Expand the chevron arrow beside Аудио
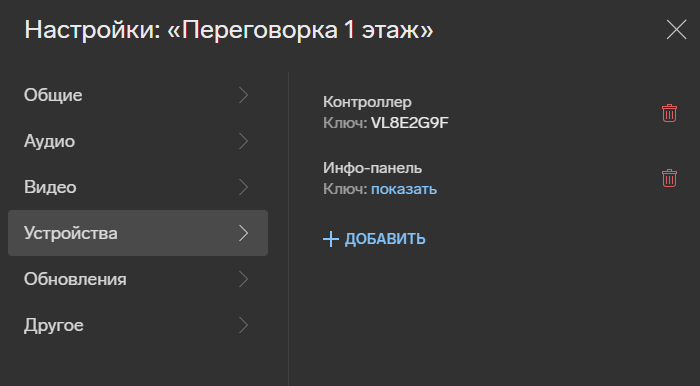 tap(243, 141)
